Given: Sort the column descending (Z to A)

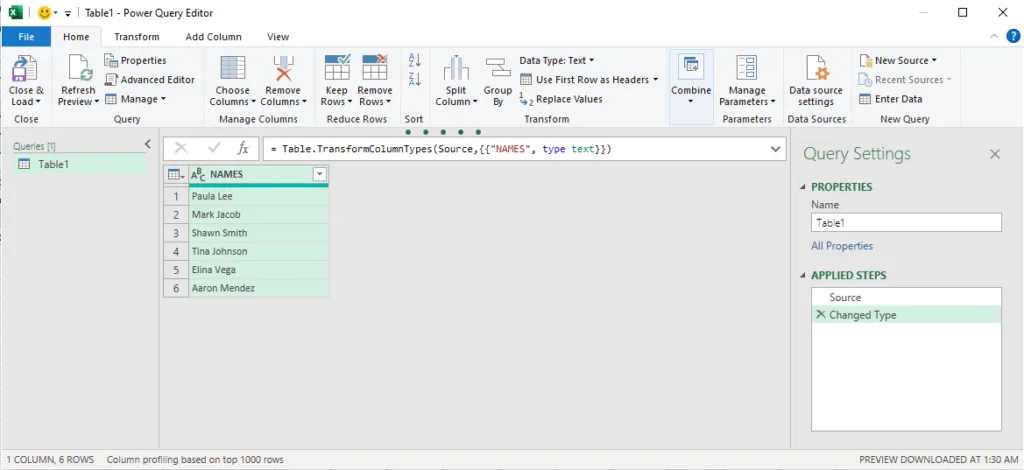Looking at the screenshot, I should click(x=414, y=80).
